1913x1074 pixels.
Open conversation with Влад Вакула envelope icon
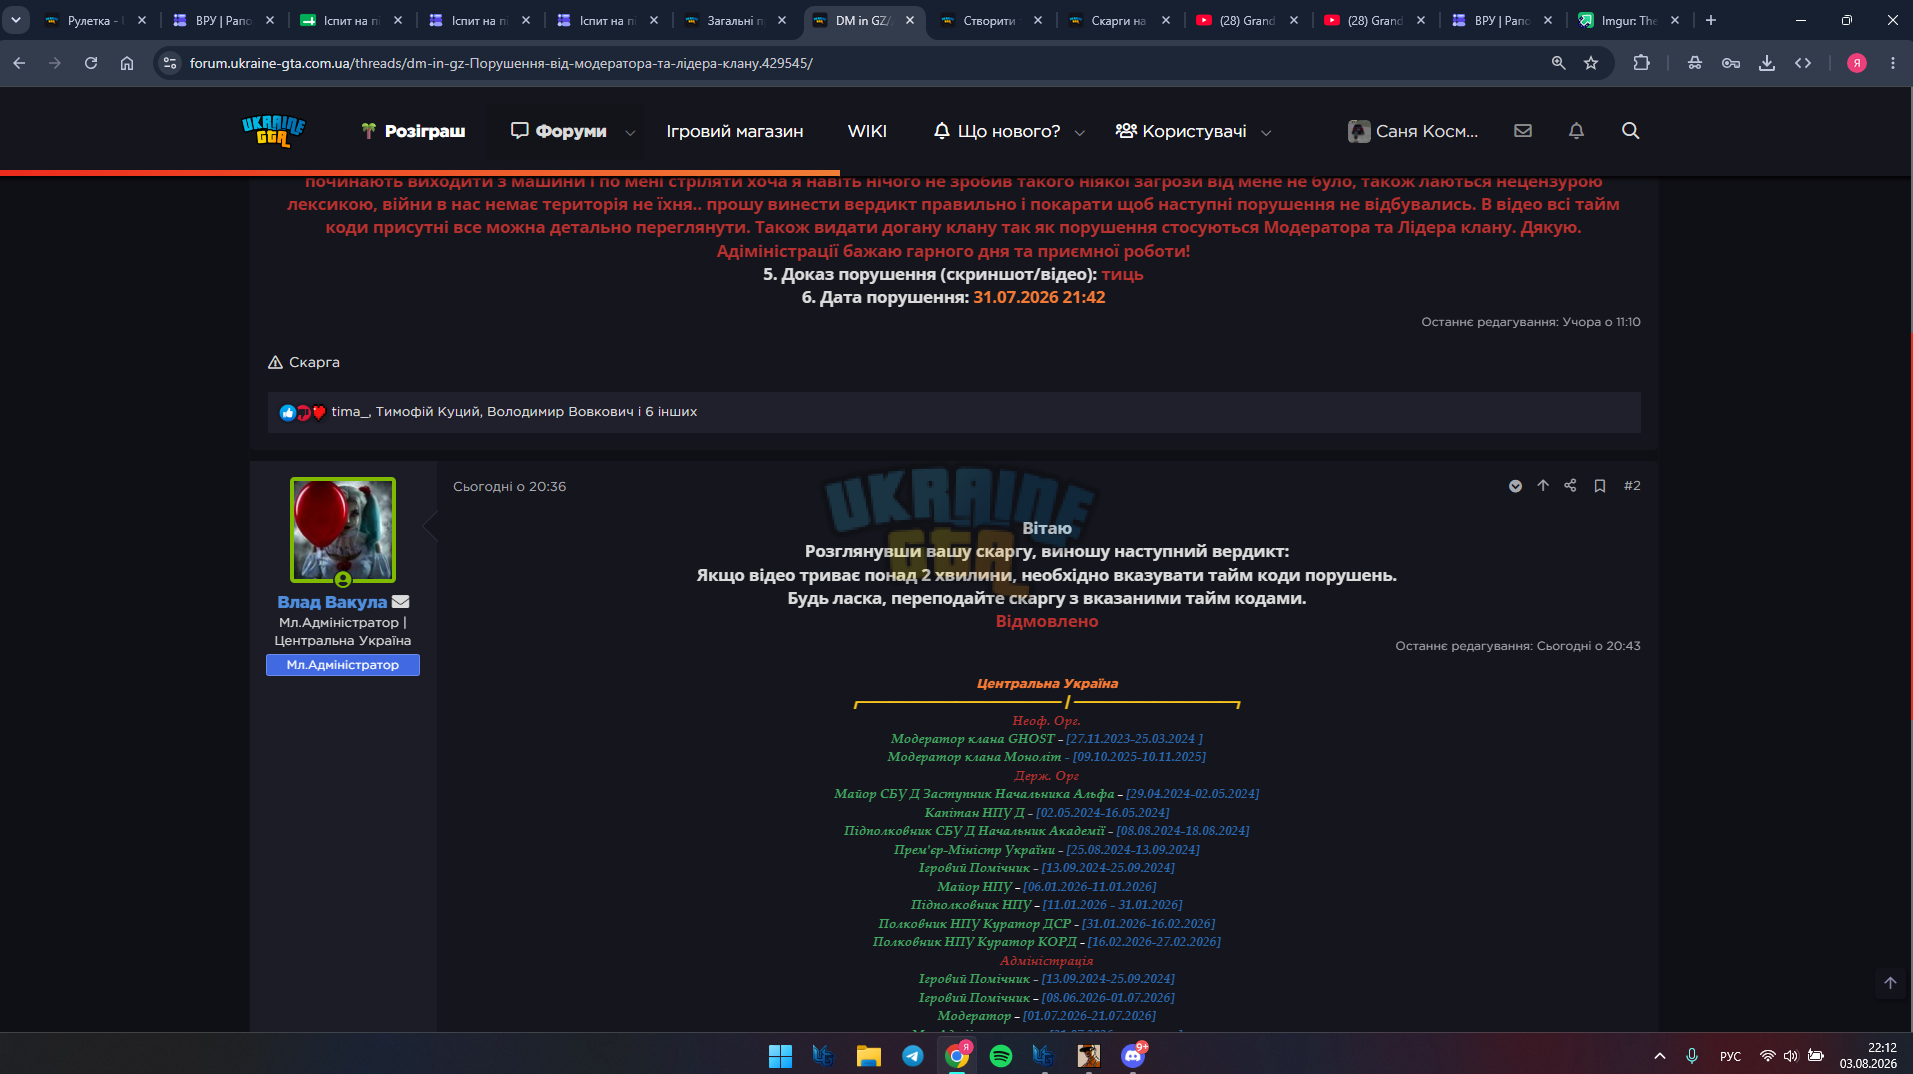pyautogui.click(x=400, y=602)
